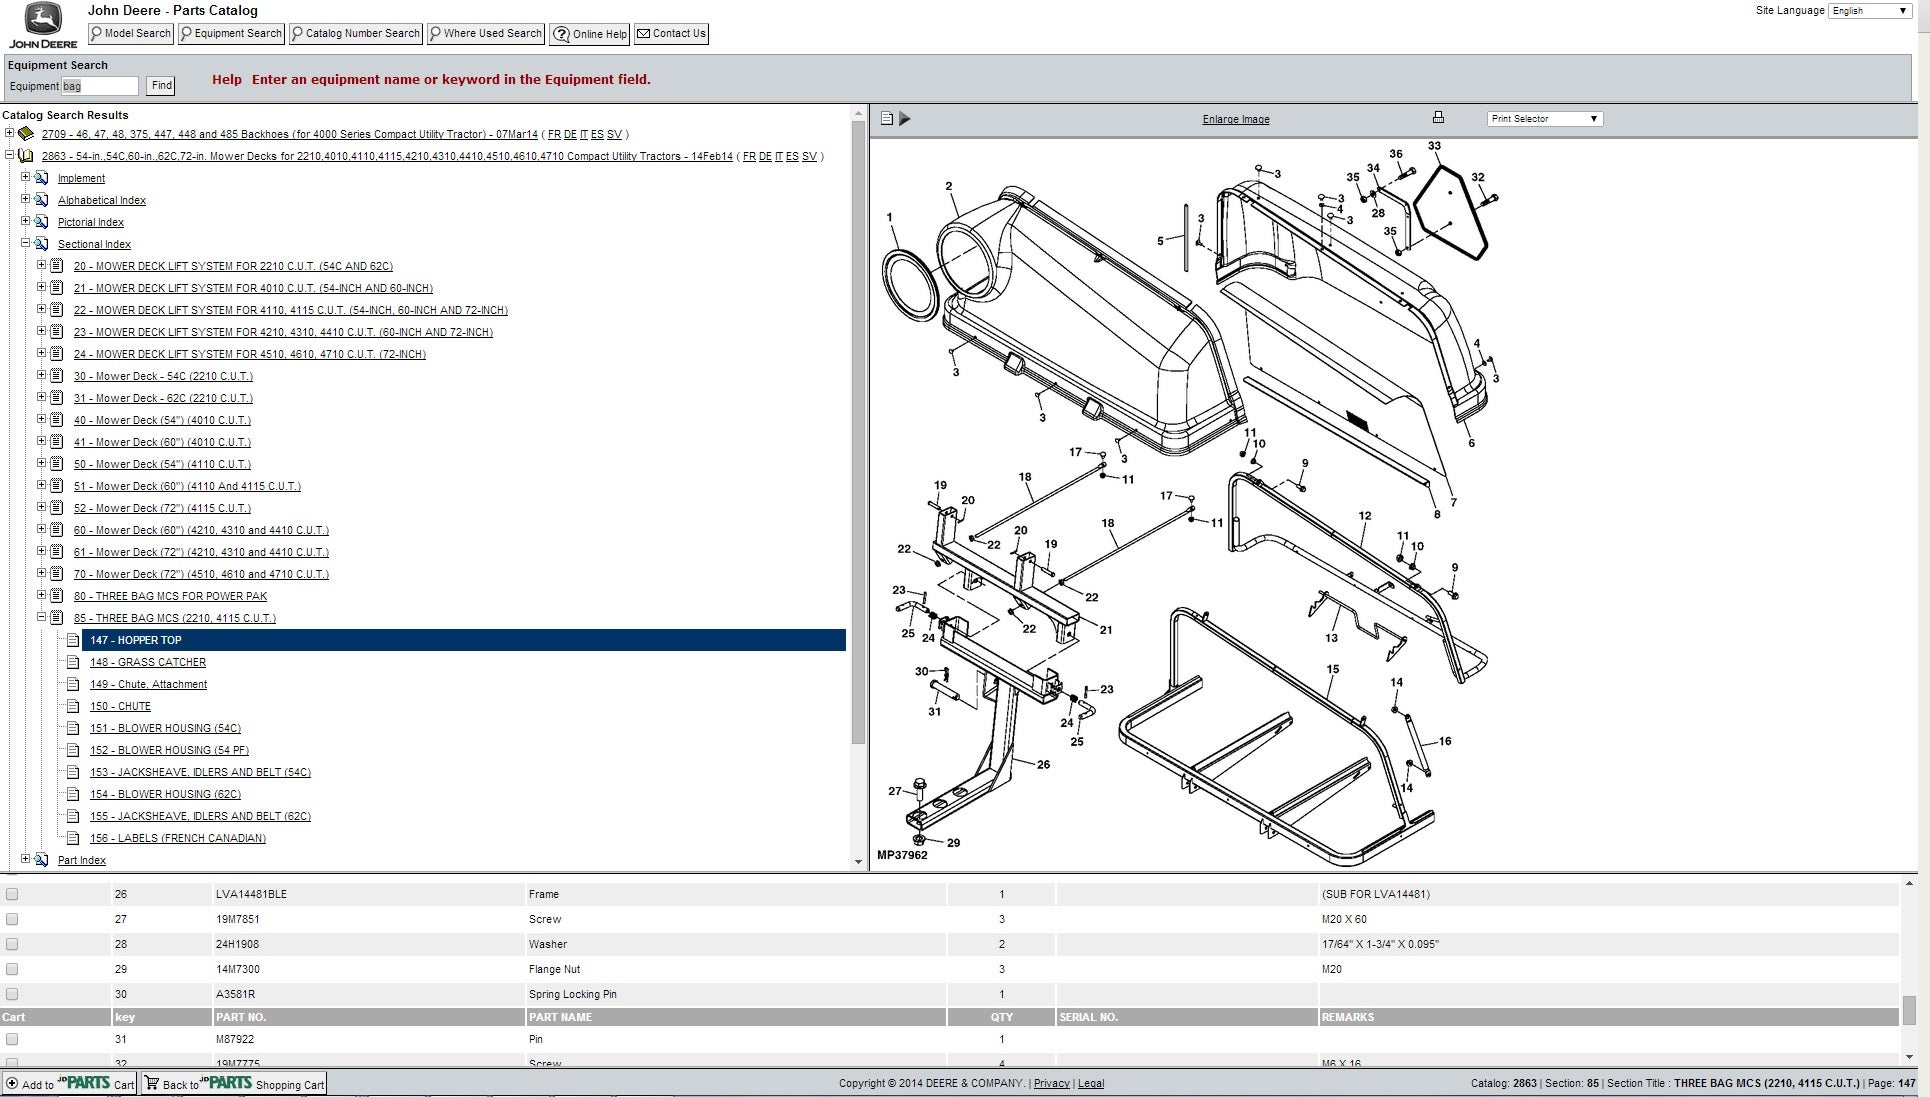Open Equipment Search
Viewport: 1930px width, 1097px height.
pyautogui.click(x=231, y=34)
